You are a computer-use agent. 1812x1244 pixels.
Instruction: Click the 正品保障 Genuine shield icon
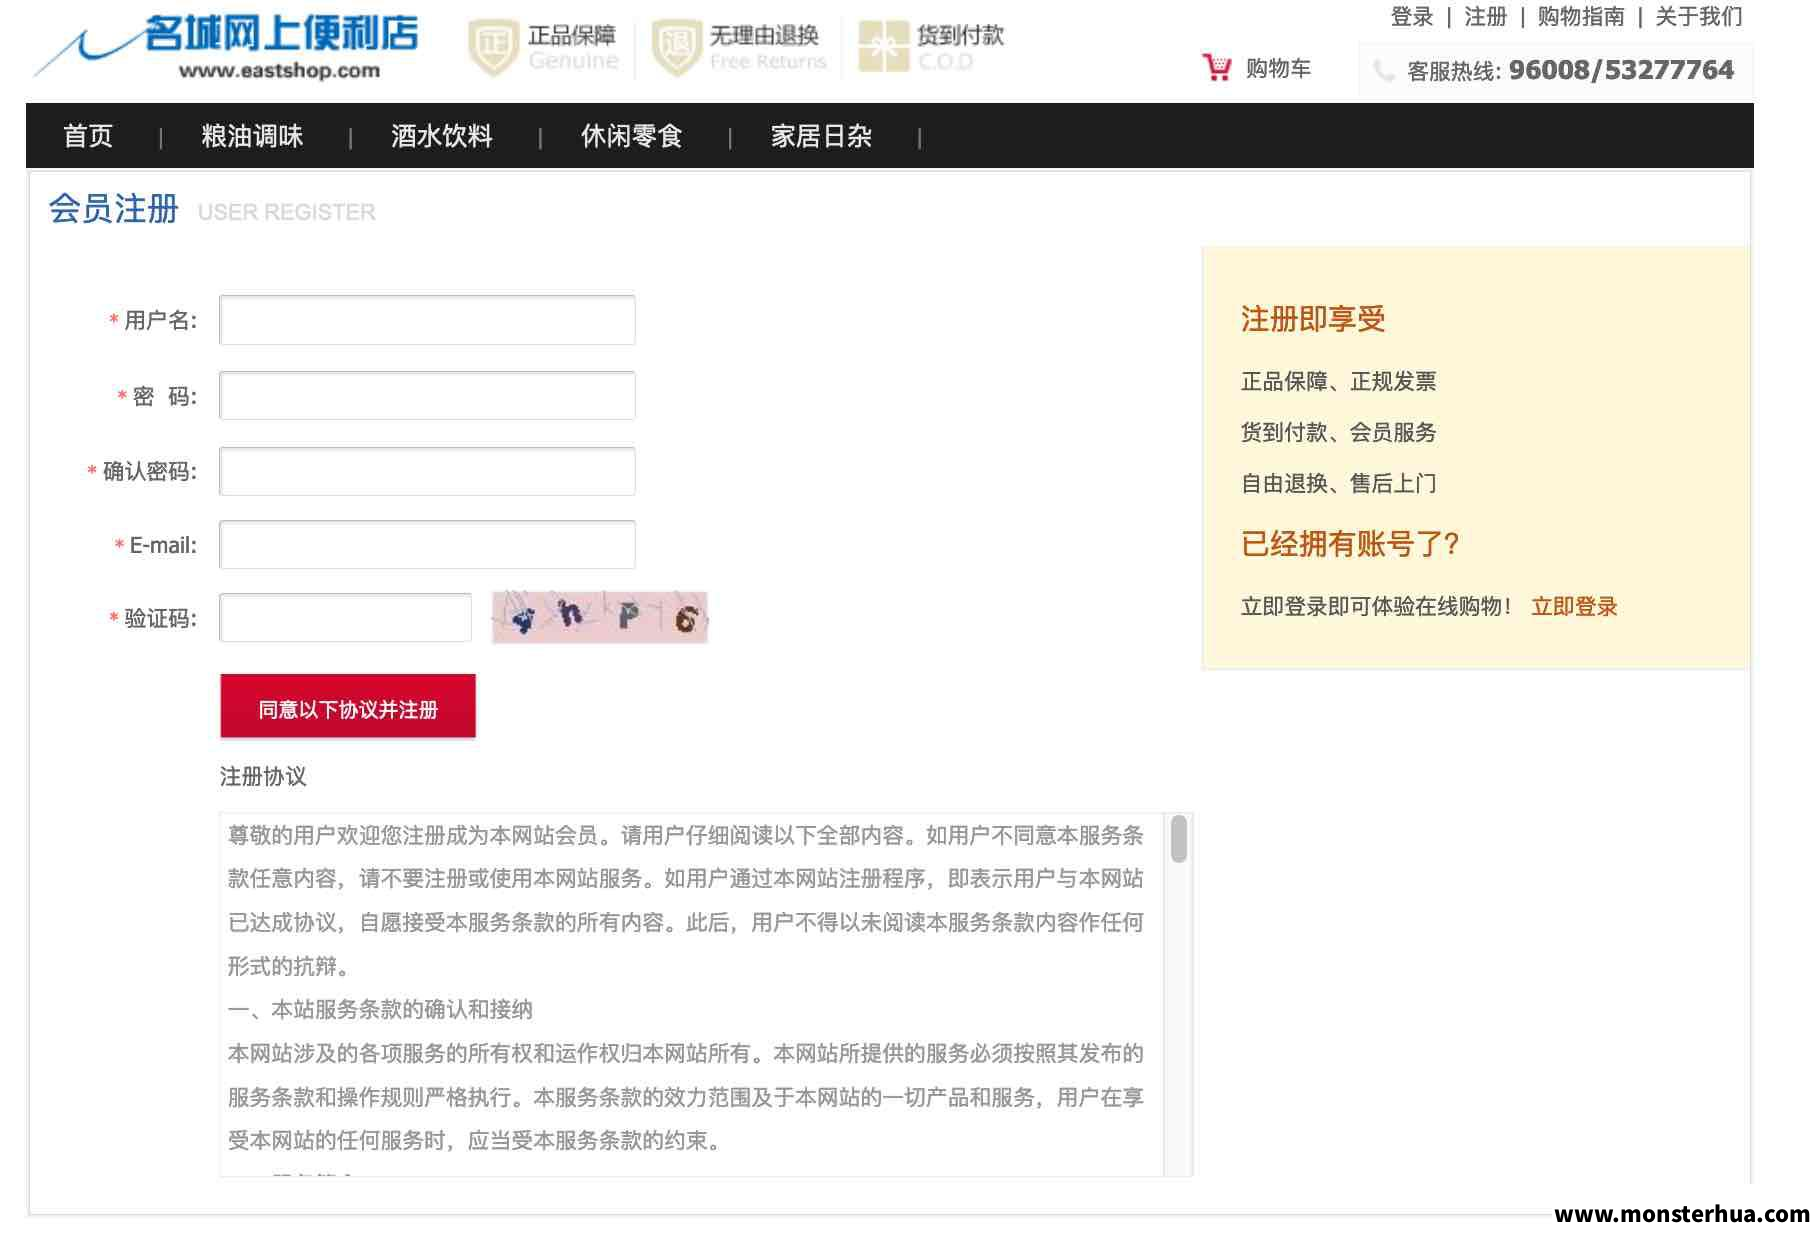(493, 47)
